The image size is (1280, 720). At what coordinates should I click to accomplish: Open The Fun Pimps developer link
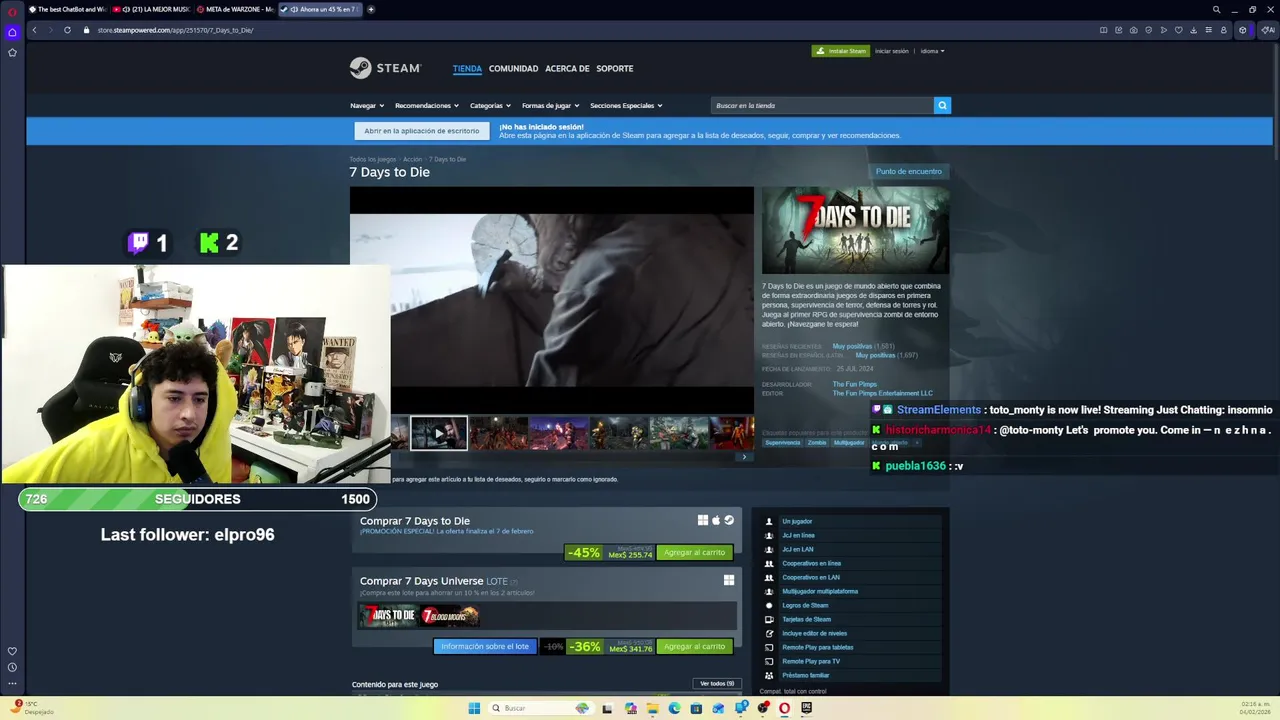(x=855, y=384)
